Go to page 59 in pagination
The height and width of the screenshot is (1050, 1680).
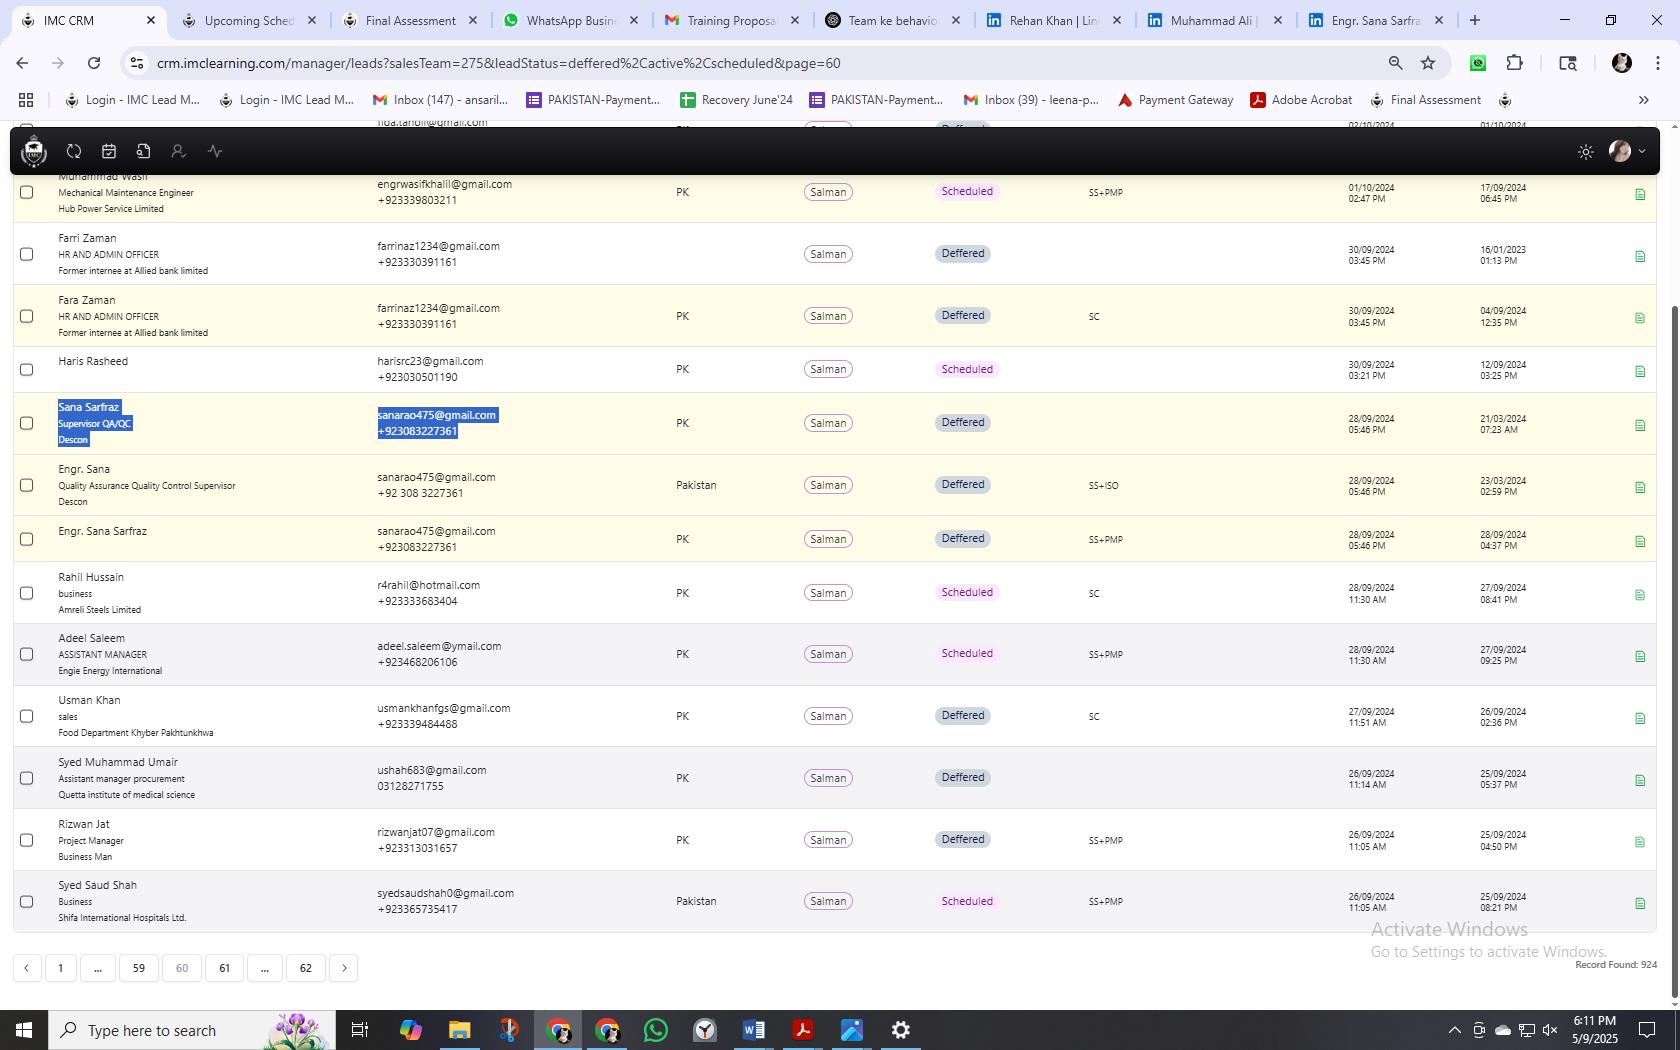(139, 968)
